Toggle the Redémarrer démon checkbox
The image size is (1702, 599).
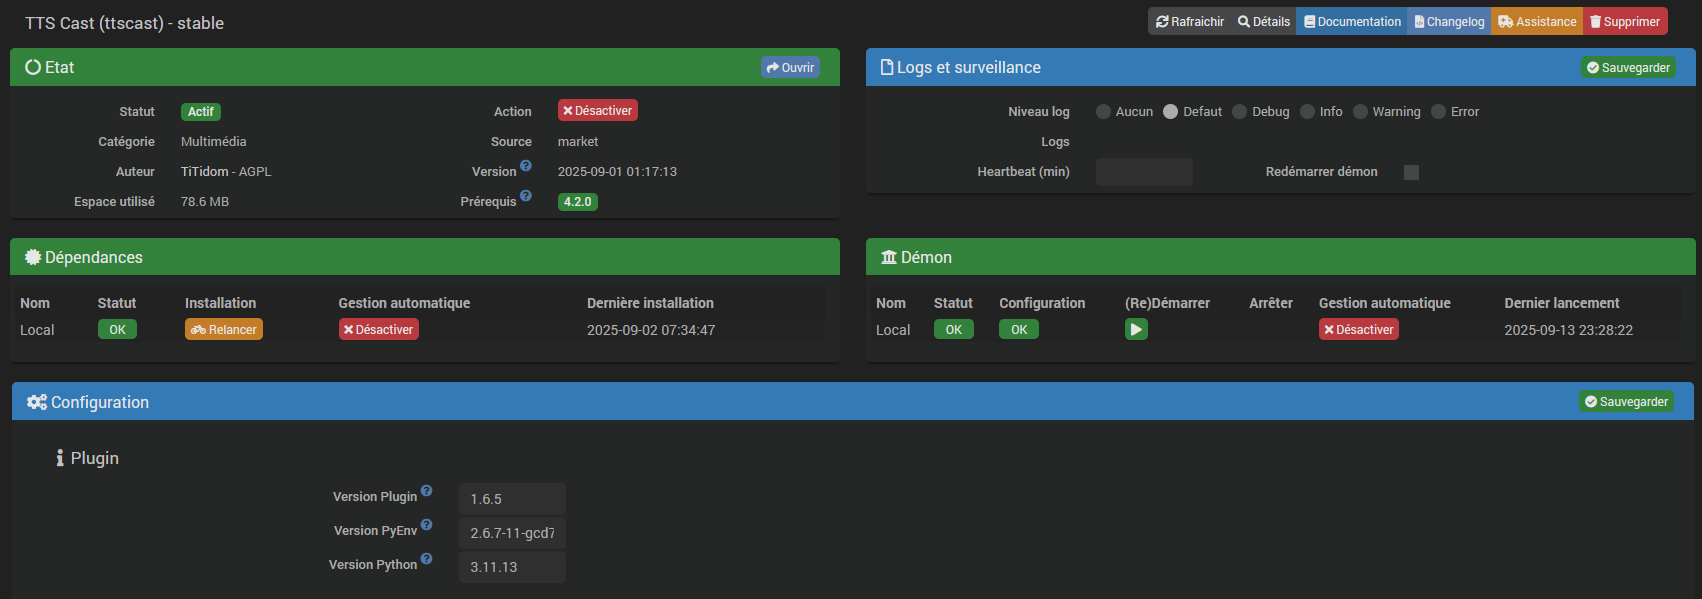point(1411,172)
